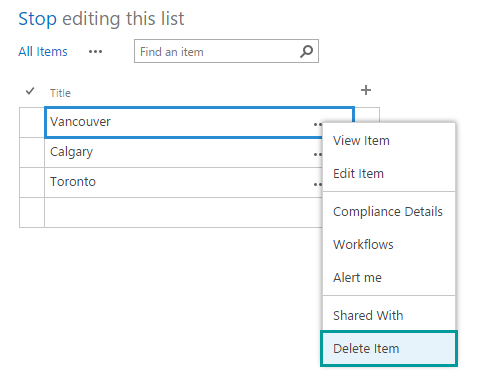The height and width of the screenshot is (388, 478).
Task: Click Stop editing this list link
Action: coord(101,19)
